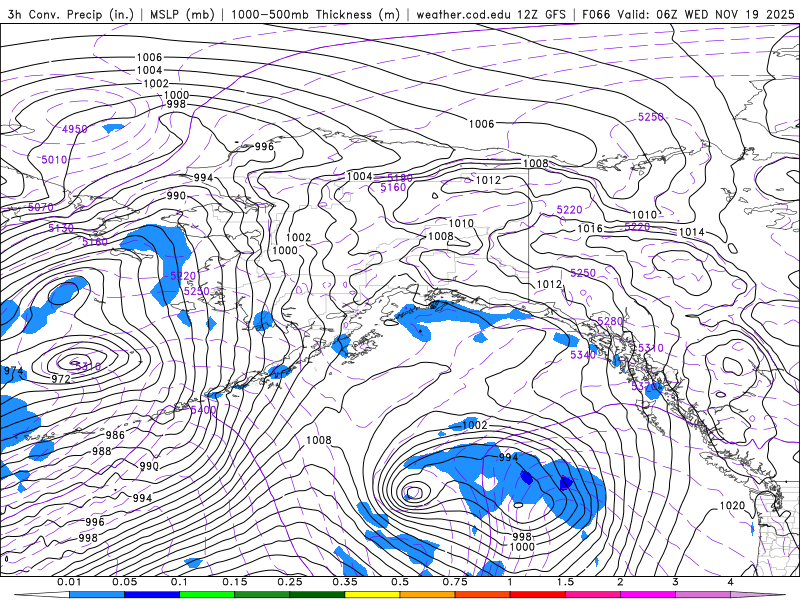Click the '986' isobar label
The height and width of the screenshot is (600, 800).
pyautogui.click(x=115, y=435)
